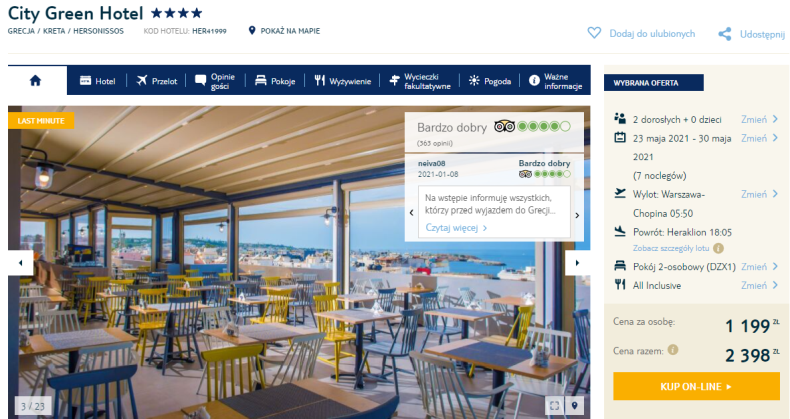The width and height of the screenshot is (790, 419).
Task: Click map marker icon on photo corner
Action: coord(574,405)
